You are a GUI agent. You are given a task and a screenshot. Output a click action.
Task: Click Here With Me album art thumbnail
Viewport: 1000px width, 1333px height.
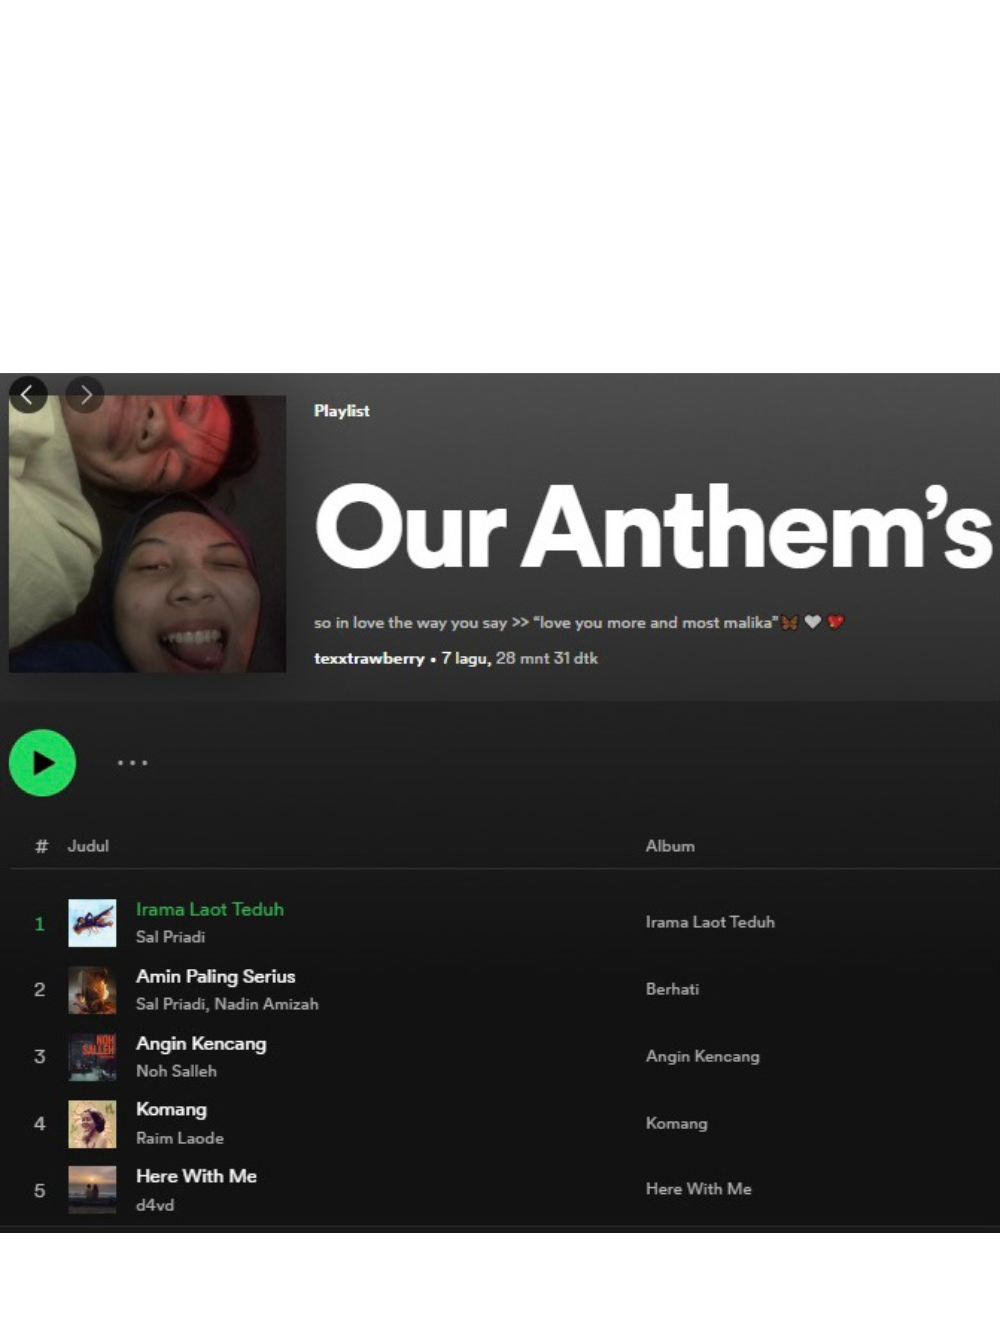pyautogui.click(x=92, y=1190)
